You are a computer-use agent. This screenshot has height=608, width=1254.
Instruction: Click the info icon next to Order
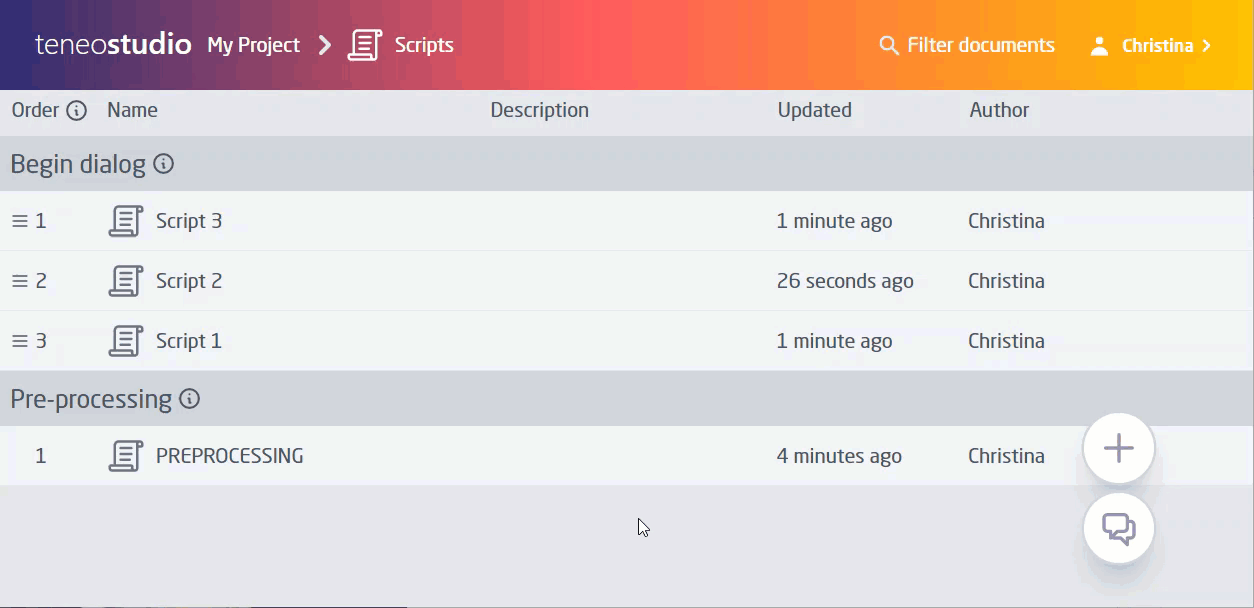78,110
